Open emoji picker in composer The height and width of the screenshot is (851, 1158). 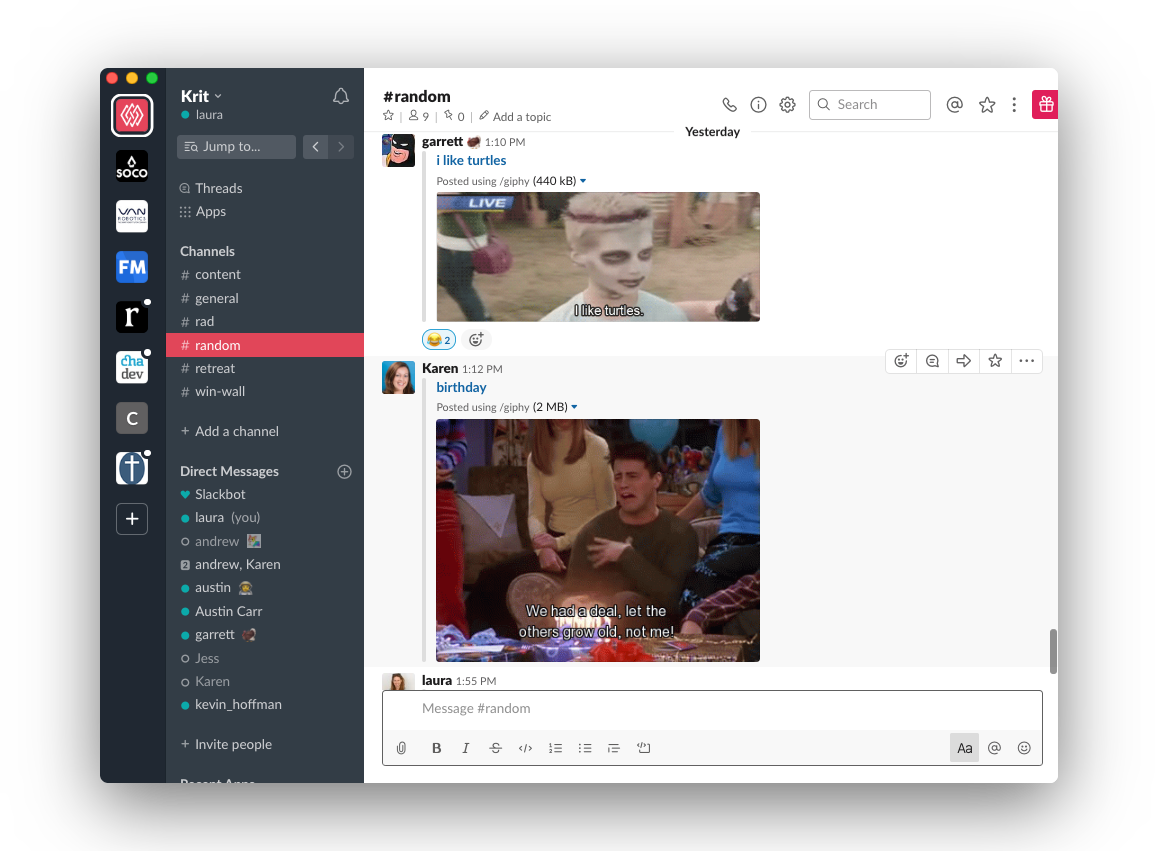click(1024, 748)
